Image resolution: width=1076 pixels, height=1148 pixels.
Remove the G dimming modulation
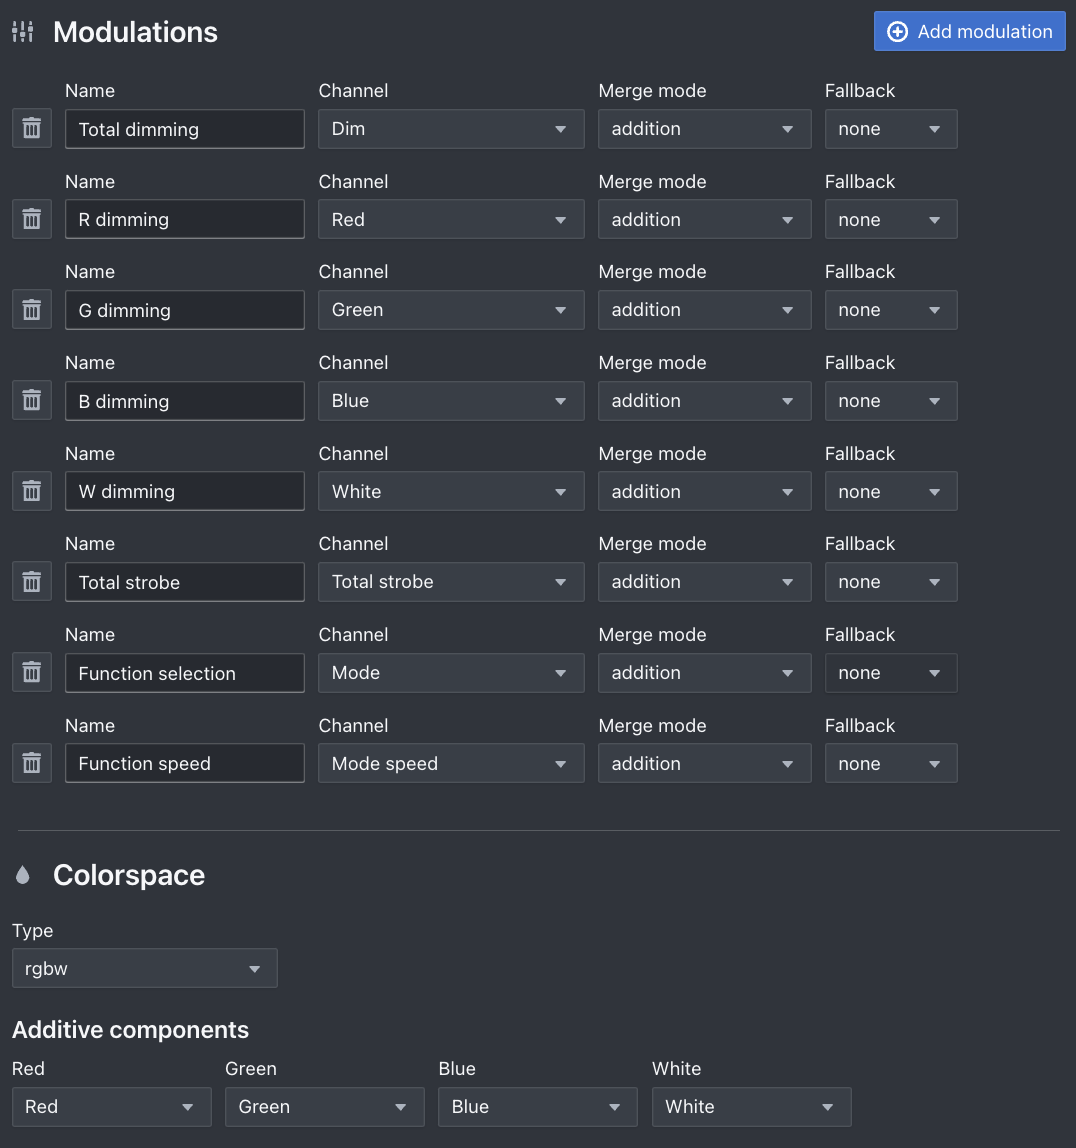tap(32, 310)
